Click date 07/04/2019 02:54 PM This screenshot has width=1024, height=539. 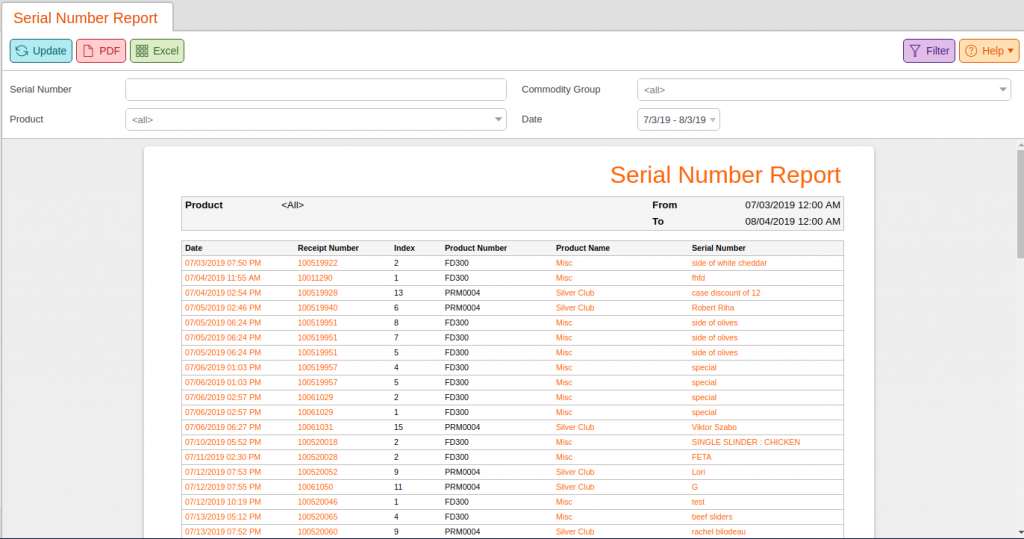coord(223,293)
